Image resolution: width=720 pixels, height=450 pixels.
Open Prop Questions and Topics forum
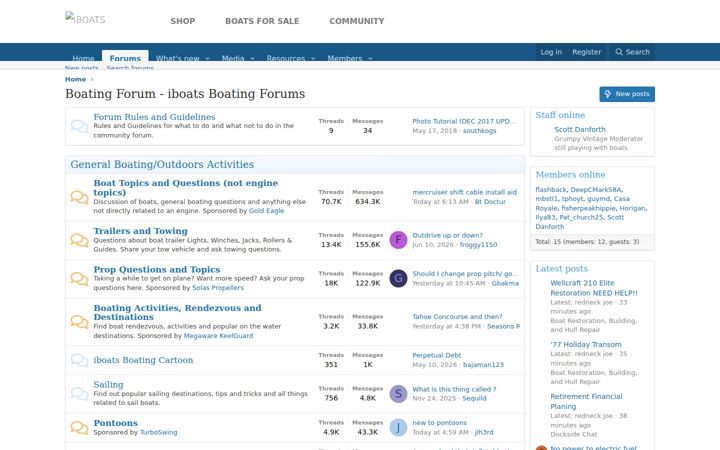[x=157, y=269]
